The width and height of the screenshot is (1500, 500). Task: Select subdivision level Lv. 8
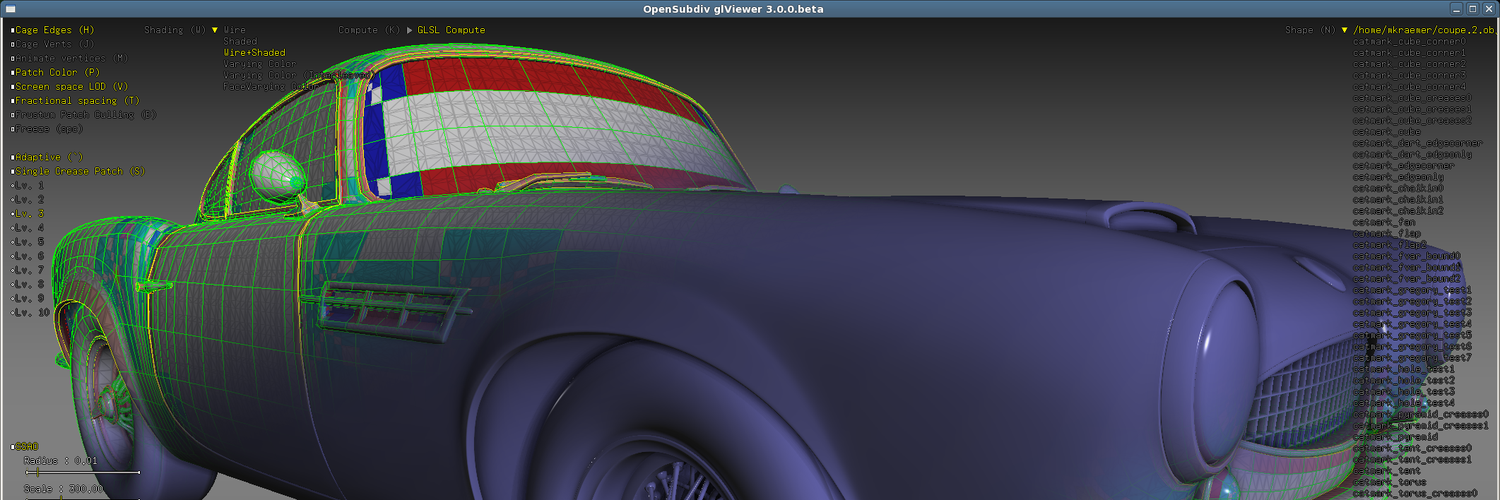(x=29, y=283)
